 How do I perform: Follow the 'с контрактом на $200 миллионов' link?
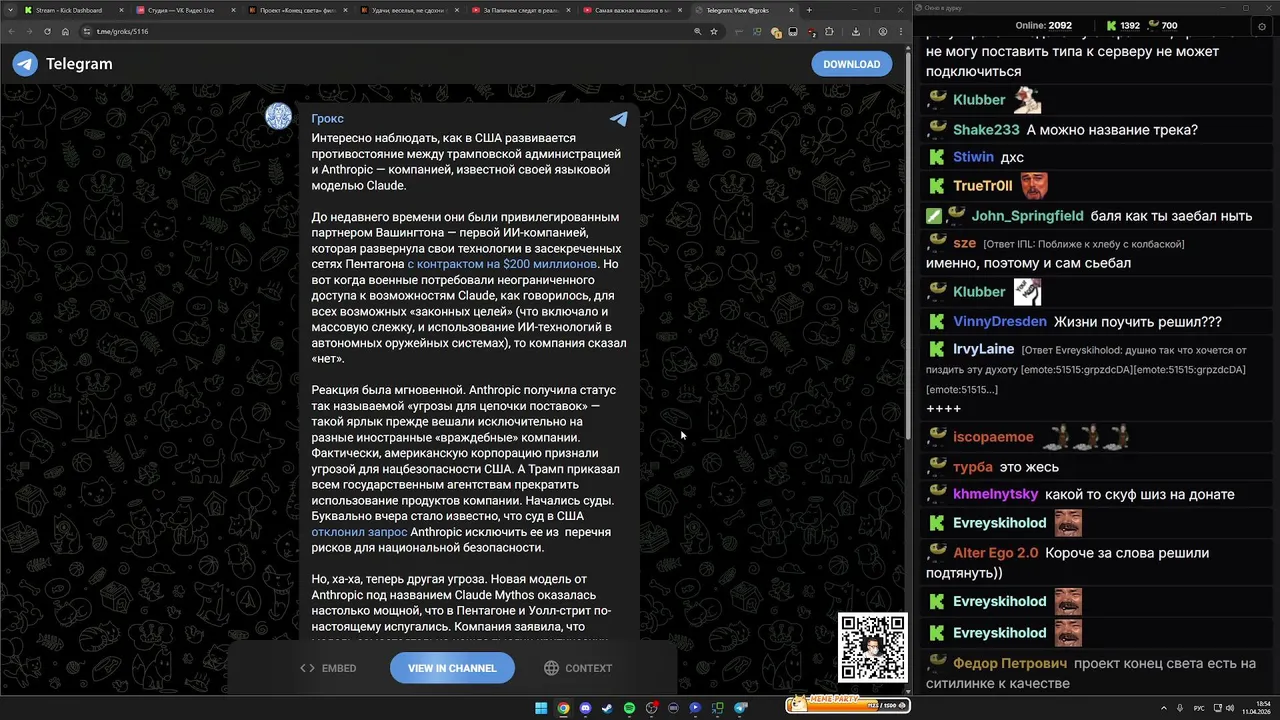[502, 264]
